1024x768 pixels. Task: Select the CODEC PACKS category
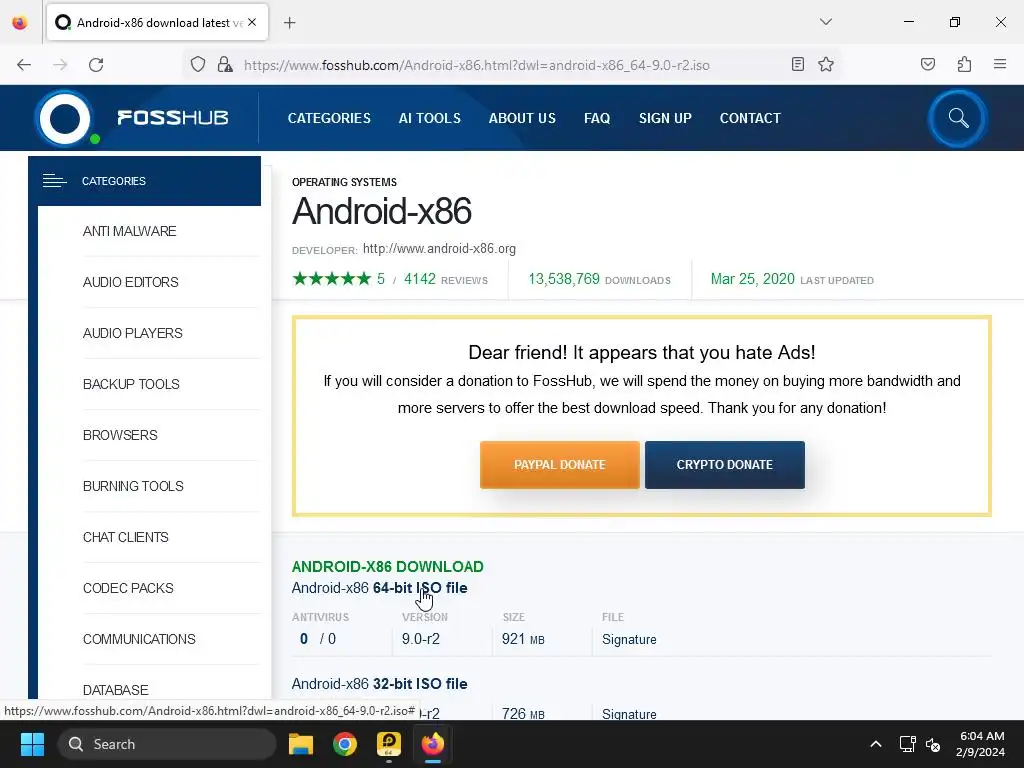(128, 588)
